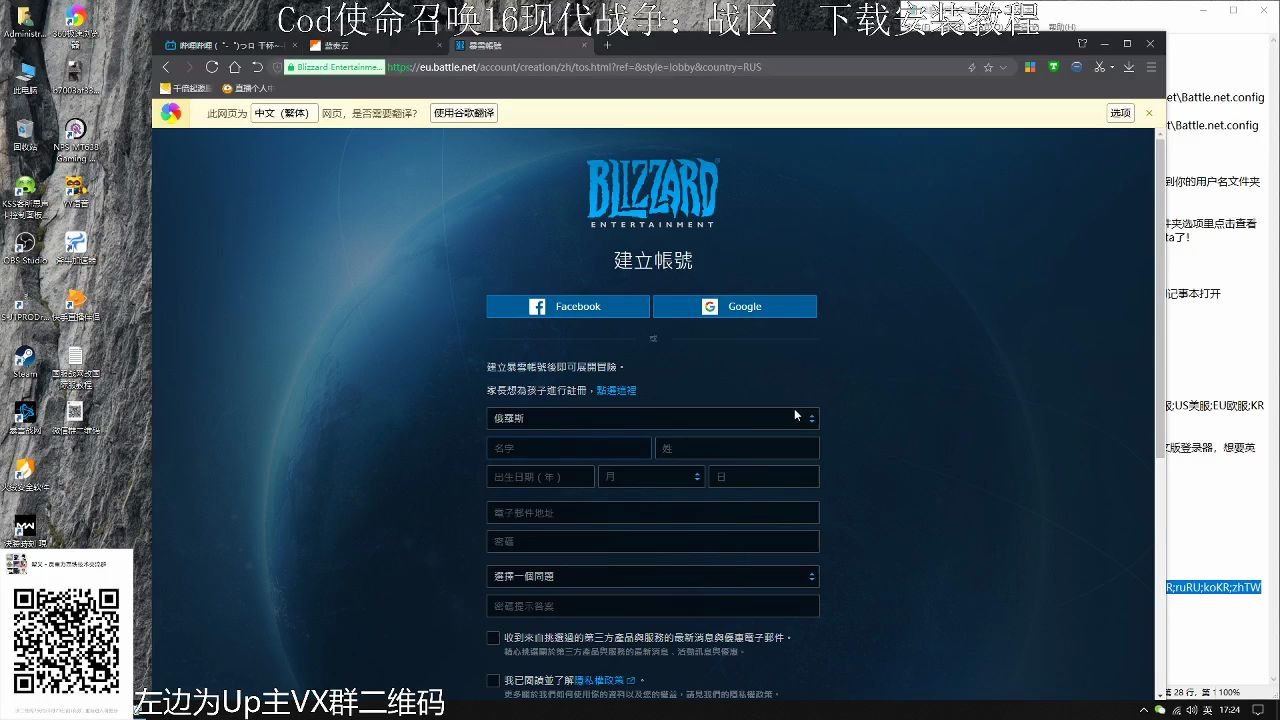The width and height of the screenshot is (1280, 720).
Task: Click the 英 input method indicator in taskbar
Action: [x=1206, y=710]
